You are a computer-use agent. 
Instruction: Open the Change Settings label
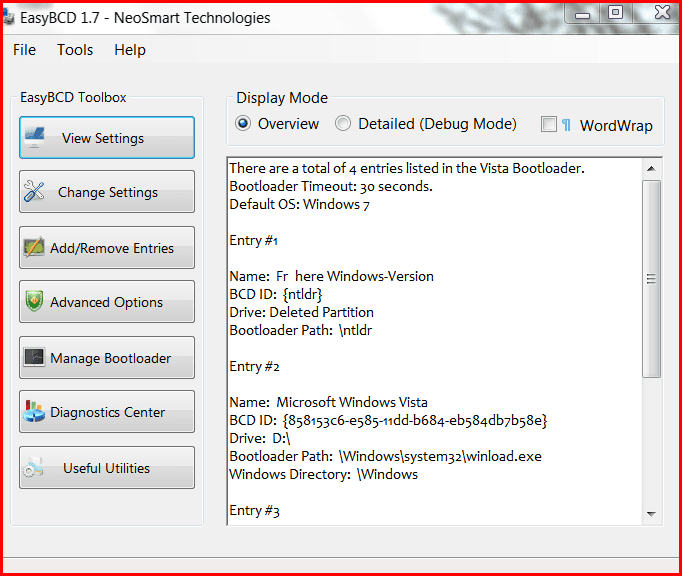pyautogui.click(x=108, y=192)
